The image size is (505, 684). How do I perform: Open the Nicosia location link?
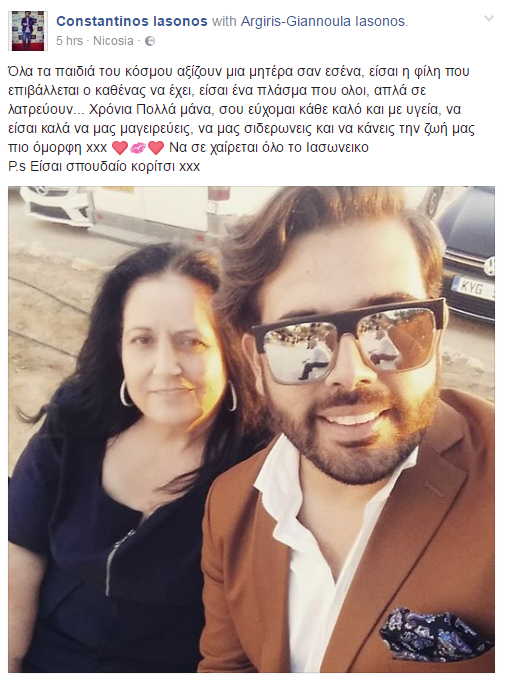coord(113,41)
